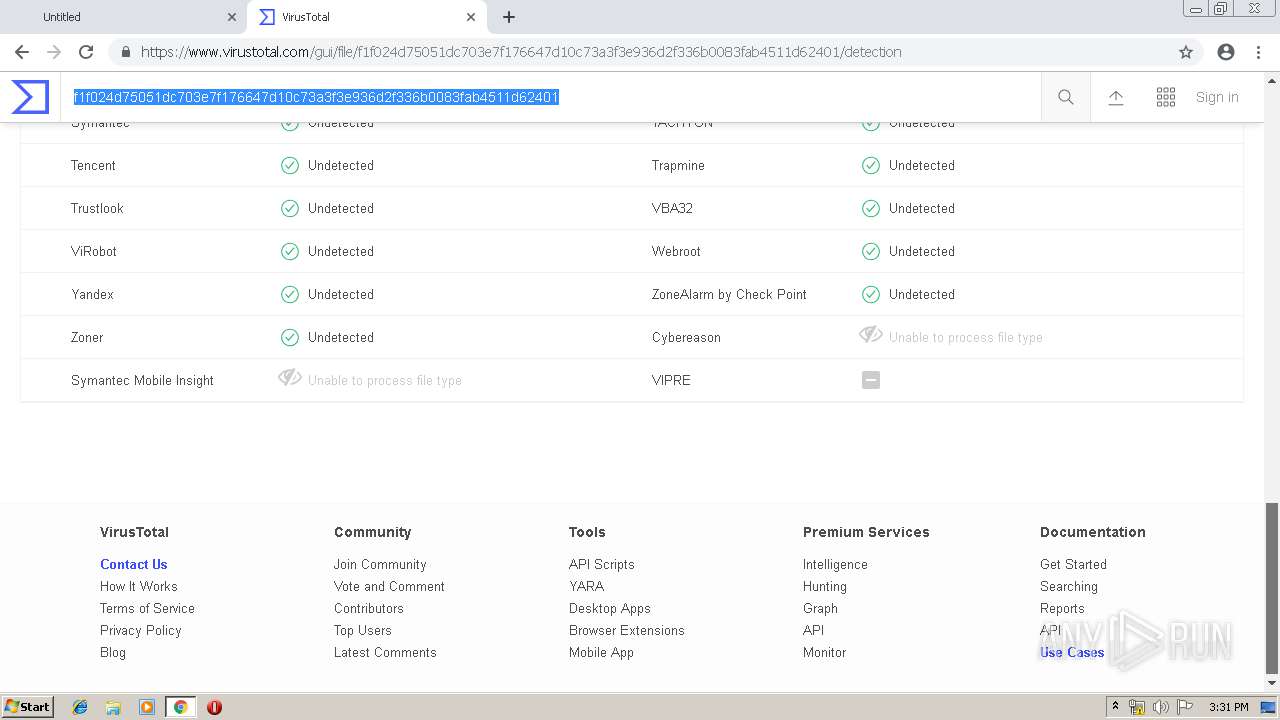Image resolution: width=1280 pixels, height=720 pixels.
Task: Open the Blog footer link
Action: click(x=113, y=652)
